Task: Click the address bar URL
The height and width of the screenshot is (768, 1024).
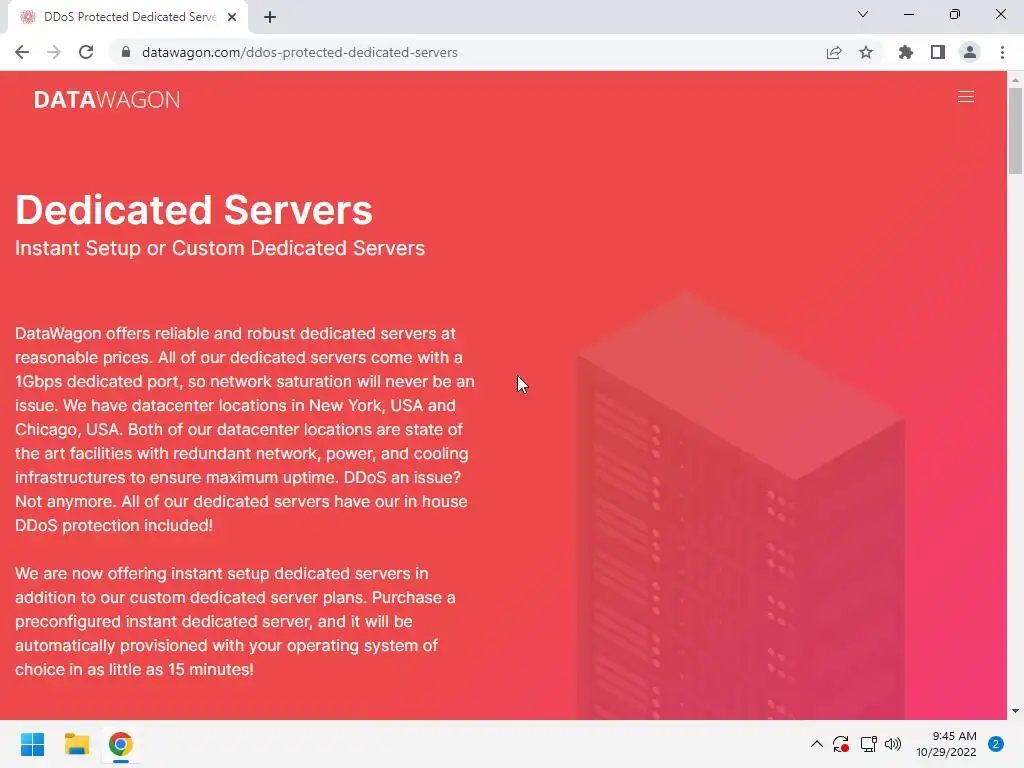Action: [300, 52]
